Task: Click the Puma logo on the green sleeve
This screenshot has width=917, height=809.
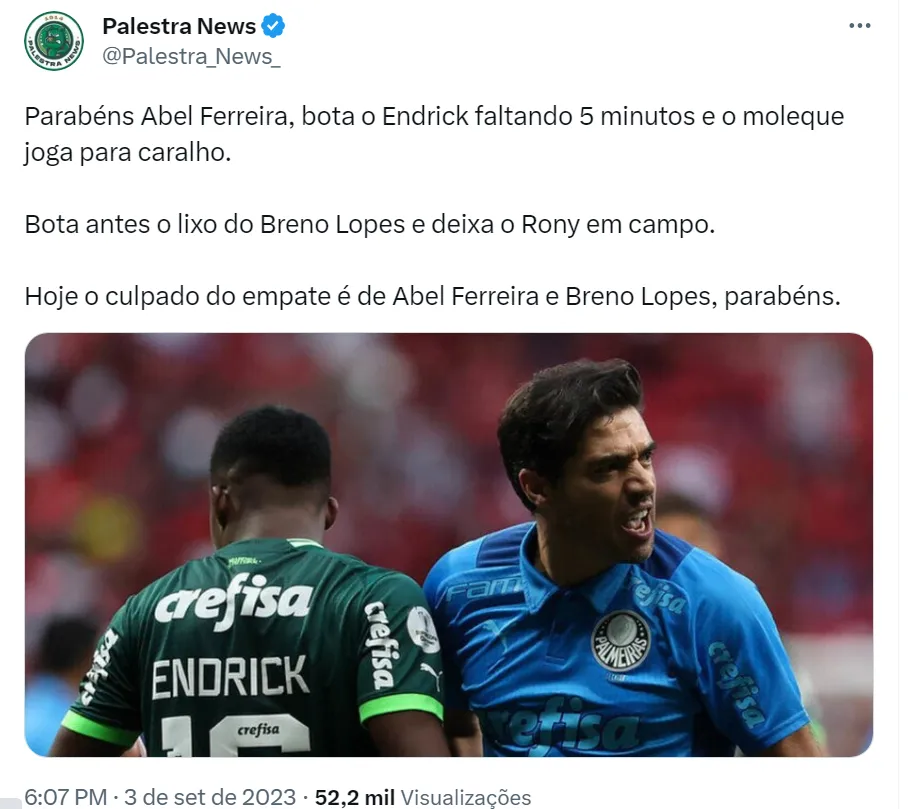Action: tap(430, 675)
